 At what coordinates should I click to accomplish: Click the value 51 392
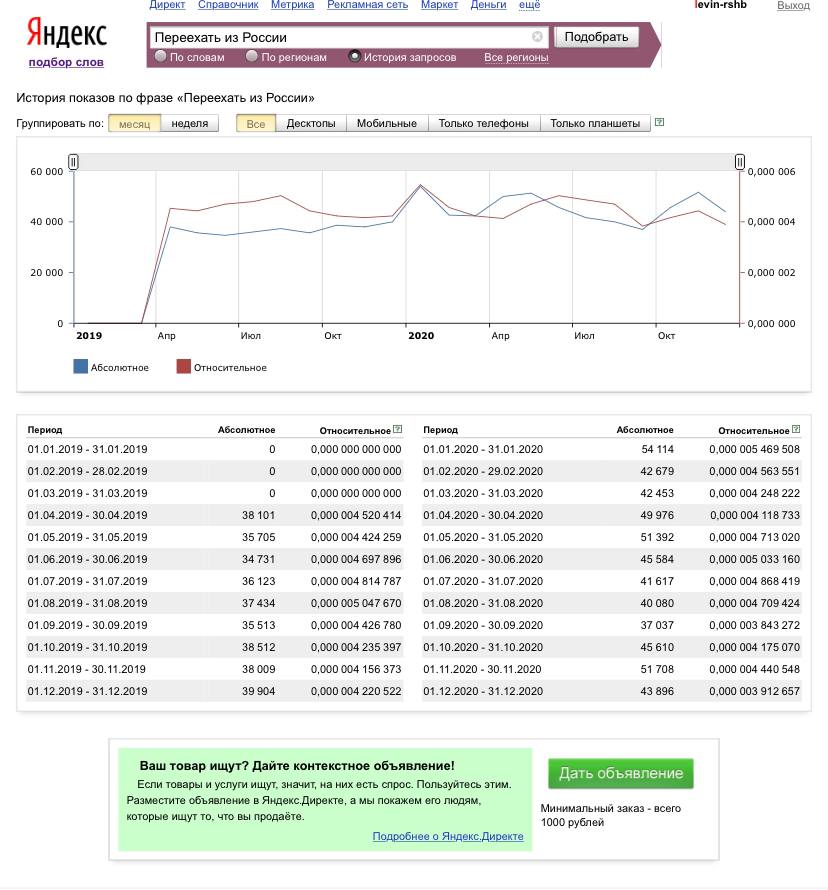[657, 538]
